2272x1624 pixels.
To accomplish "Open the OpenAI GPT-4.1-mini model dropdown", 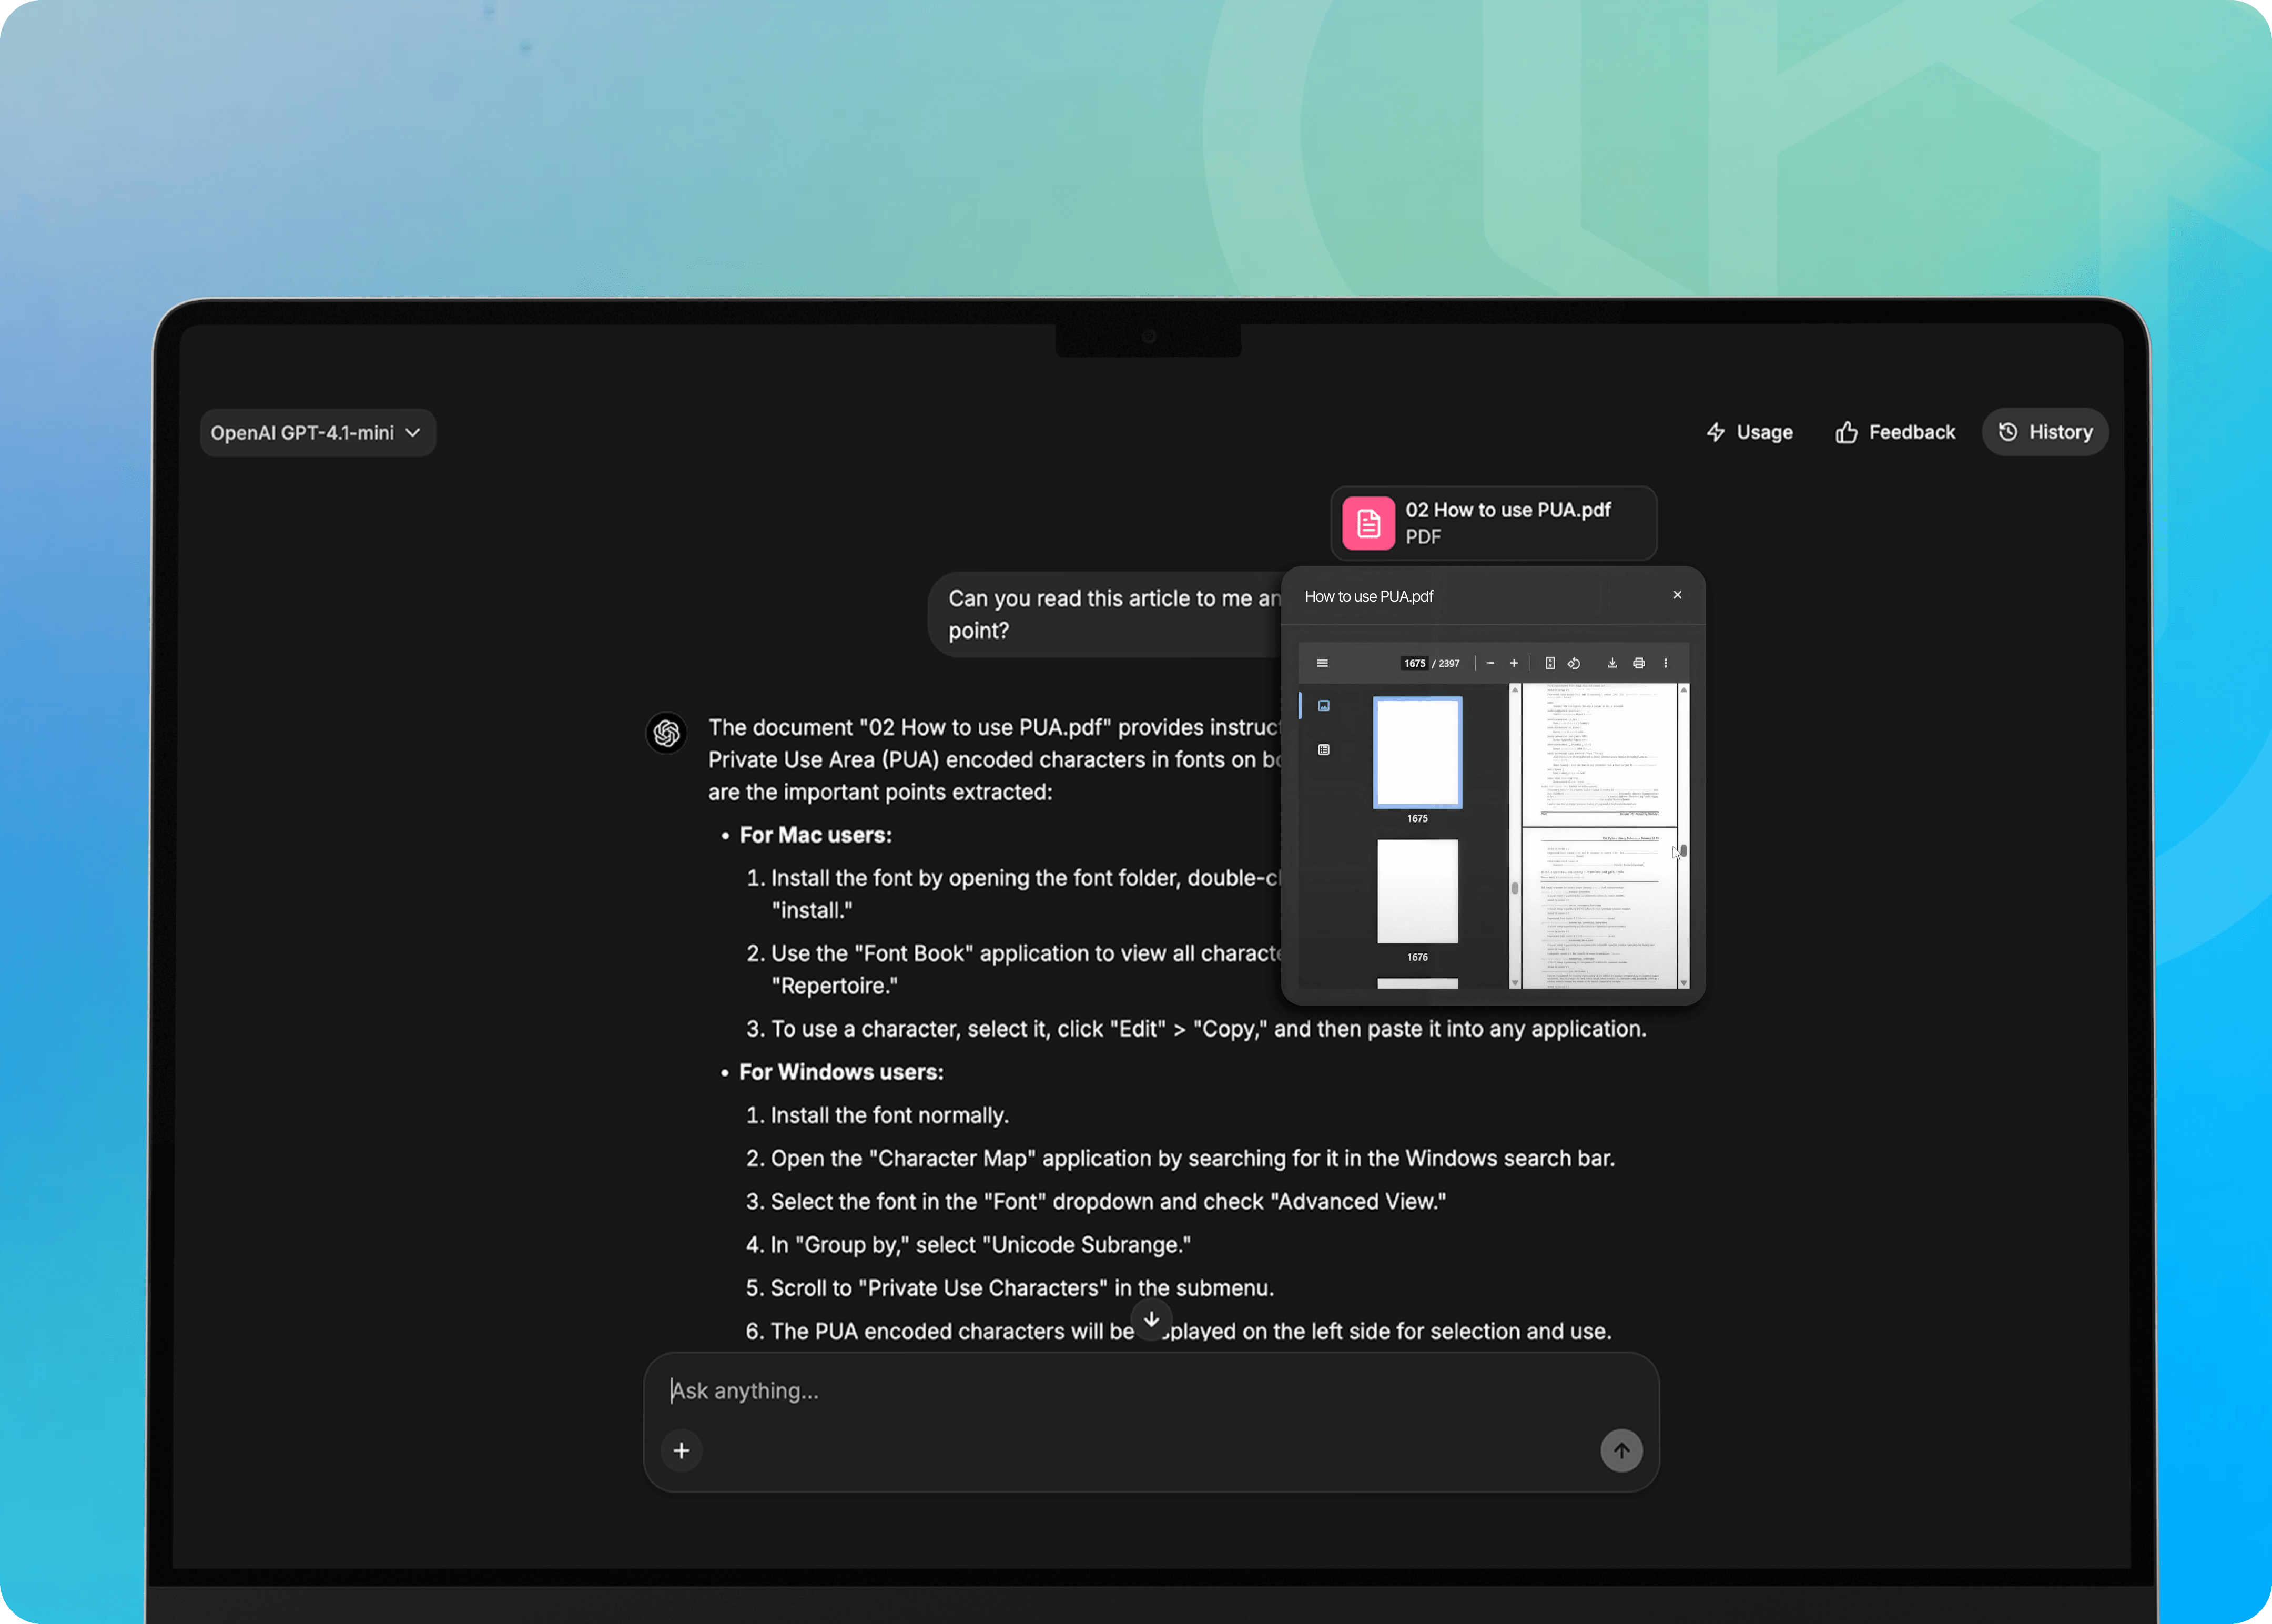I will point(316,432).
